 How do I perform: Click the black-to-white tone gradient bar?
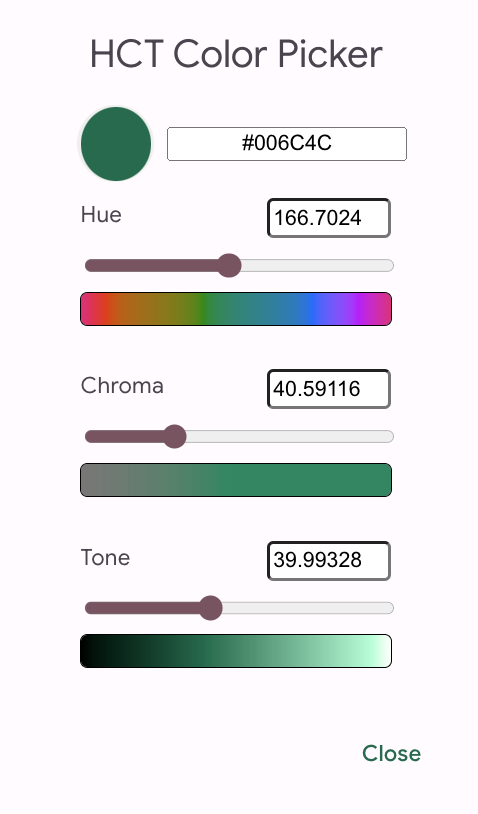pos(236,651)
